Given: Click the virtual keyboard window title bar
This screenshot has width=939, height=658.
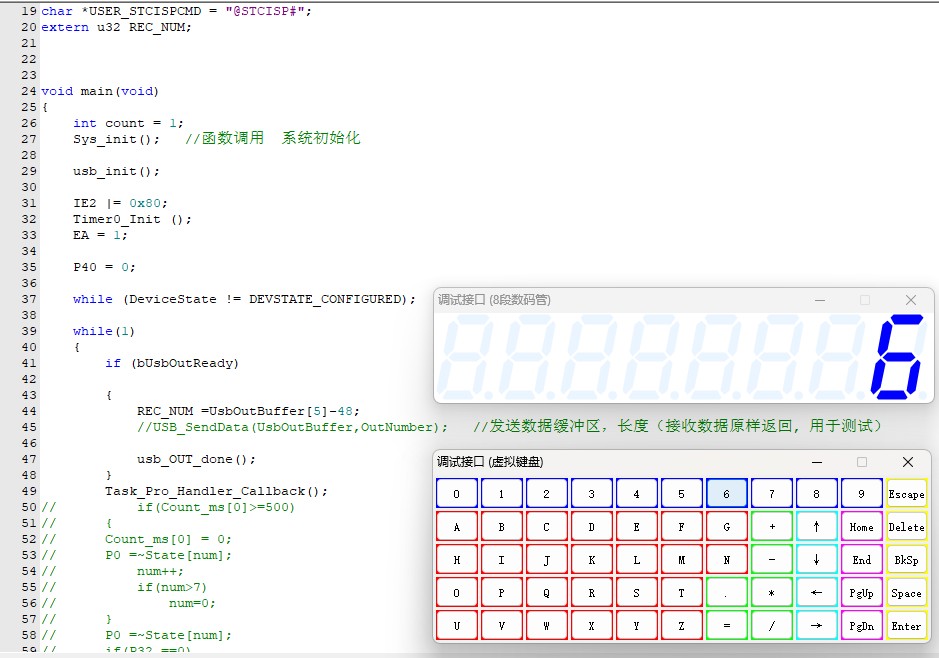Looking at the screenshot, I should 681,462.
